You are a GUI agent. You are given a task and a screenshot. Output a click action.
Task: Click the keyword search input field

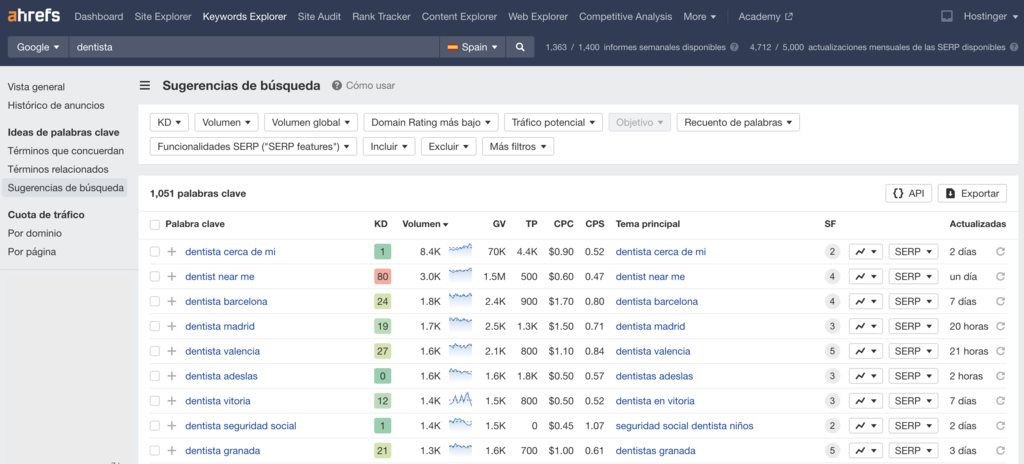tap(255, 47)
